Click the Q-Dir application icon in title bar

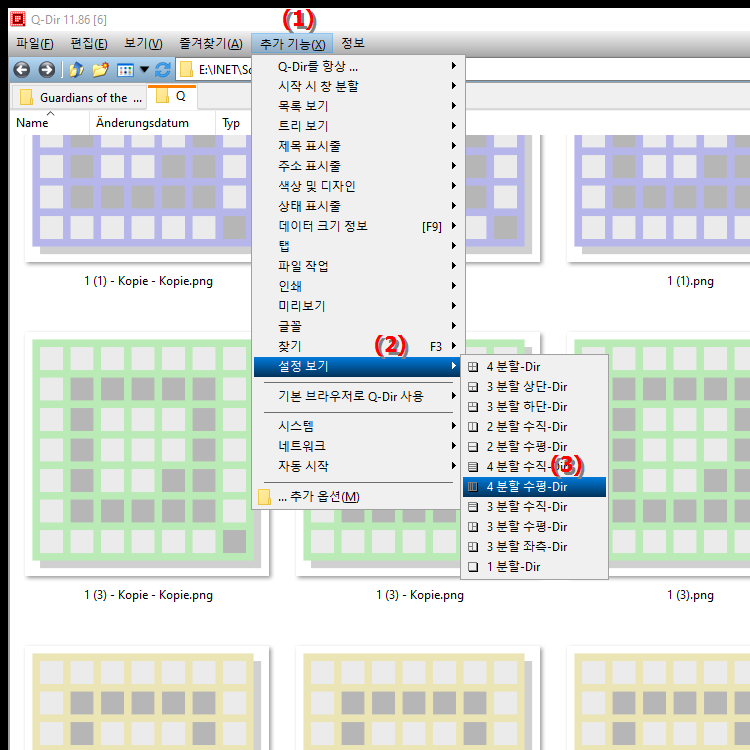(x=18, y=19)
